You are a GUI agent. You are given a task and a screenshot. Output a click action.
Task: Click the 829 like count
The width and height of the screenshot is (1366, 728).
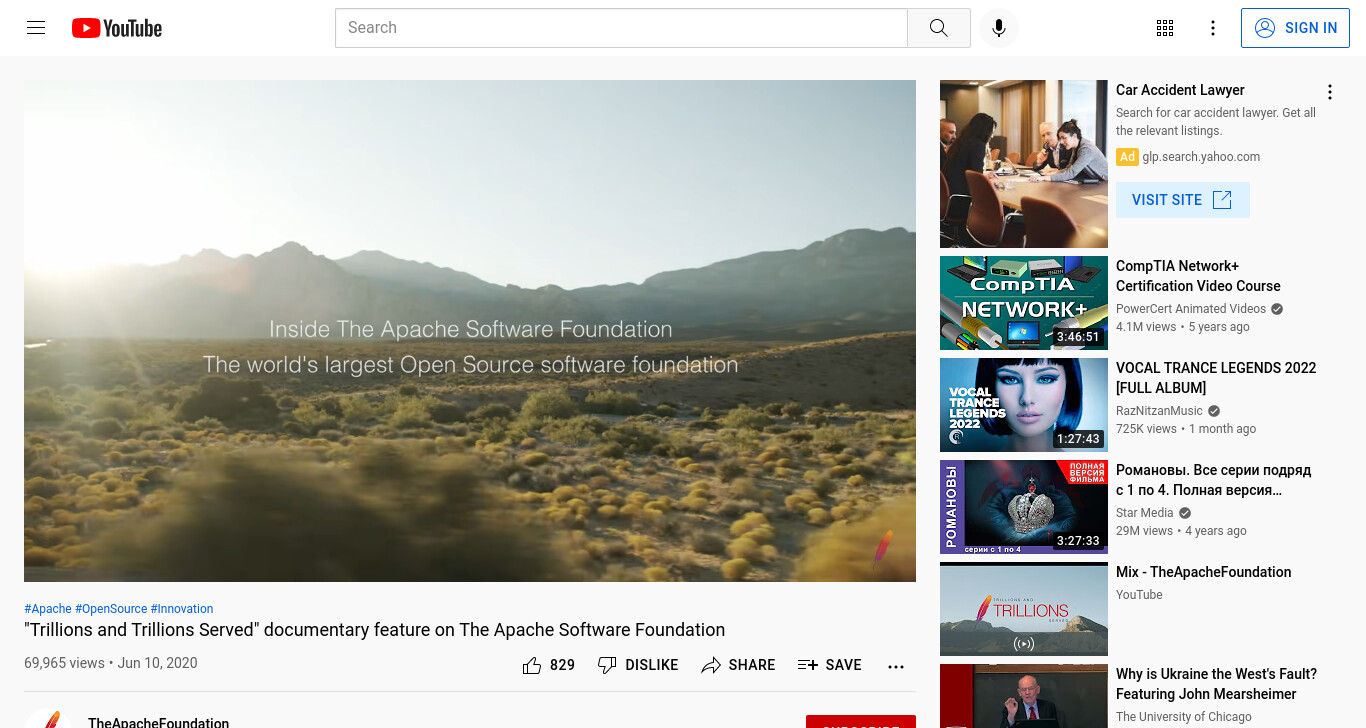pos(562,665)
